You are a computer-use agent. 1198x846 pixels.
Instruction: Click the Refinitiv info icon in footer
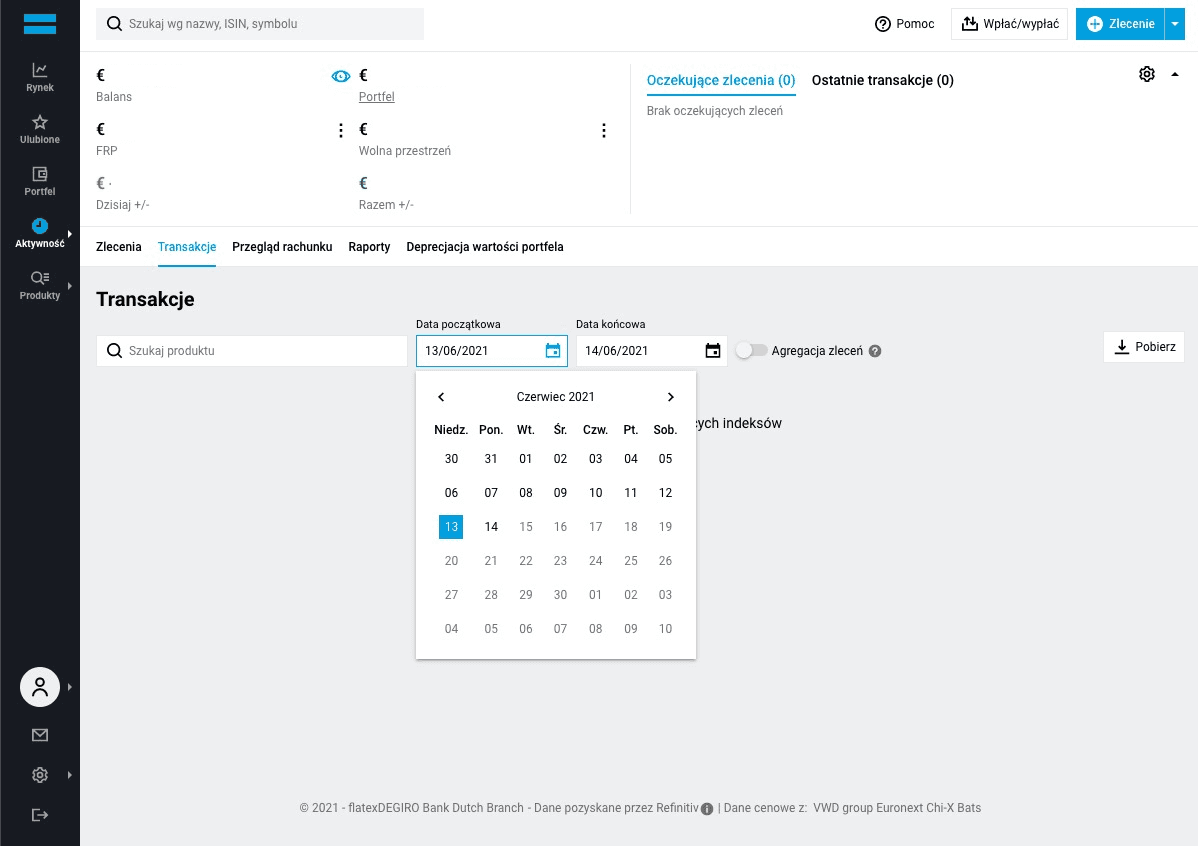pos(707,809)
